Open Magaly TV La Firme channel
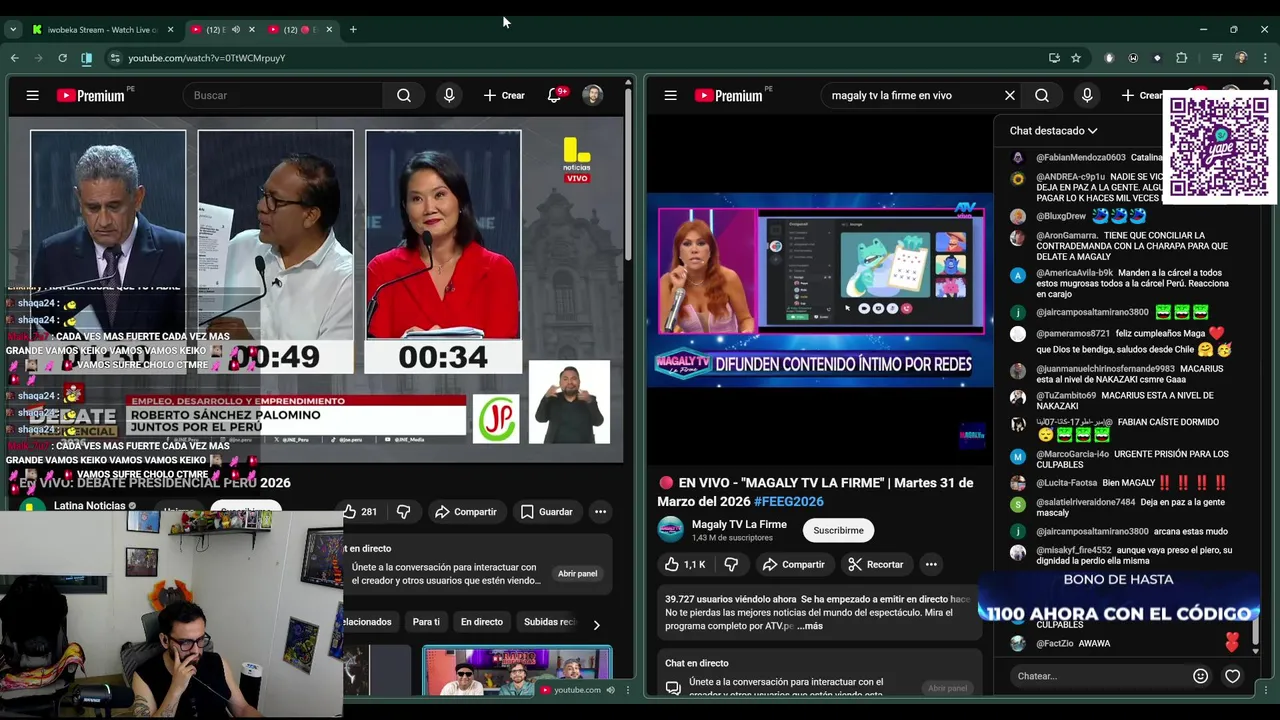1280x720 pixels. [739, 524]
